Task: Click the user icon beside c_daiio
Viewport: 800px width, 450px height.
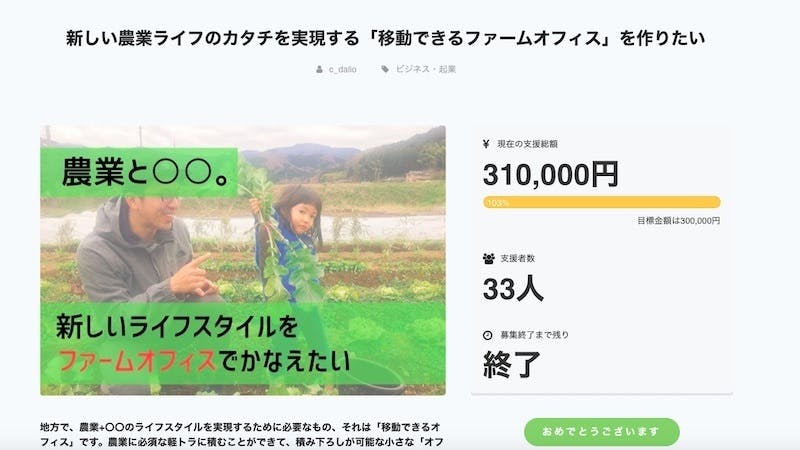Action: 319,70
